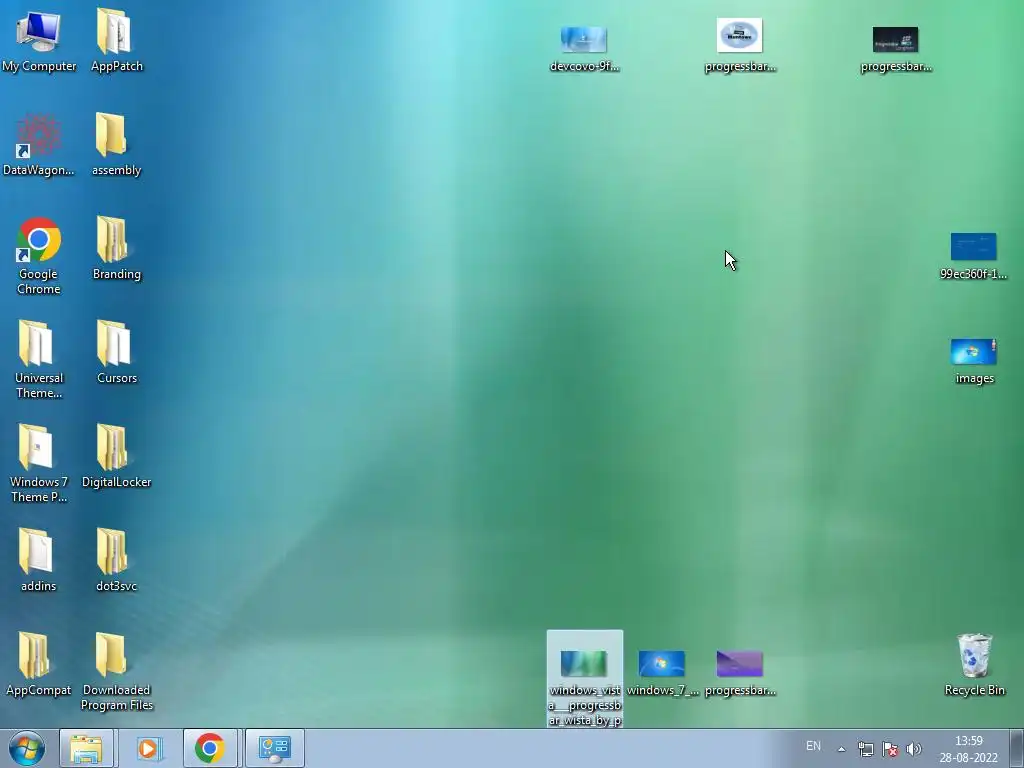The width and height of the screenshot is (1024, 768).
Task: Select the Windows 7 Theme P... folder
Action: [39, 463]
